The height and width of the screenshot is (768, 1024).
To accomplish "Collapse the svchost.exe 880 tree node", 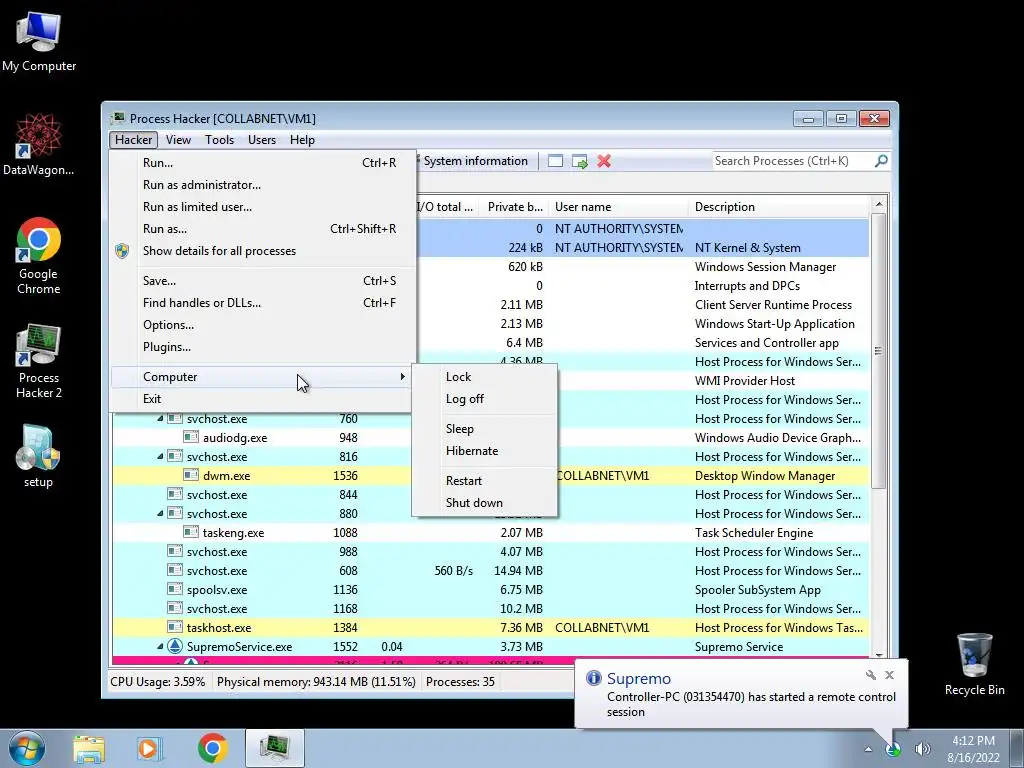I will coord(160,513).
